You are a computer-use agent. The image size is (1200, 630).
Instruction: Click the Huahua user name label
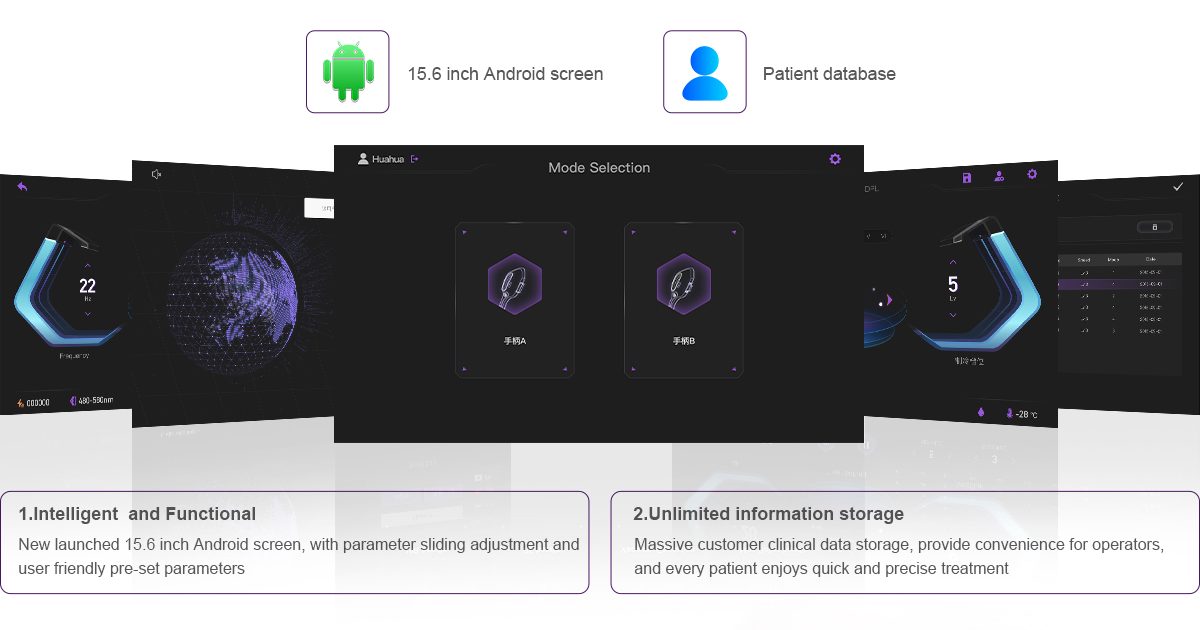[388, 159]
